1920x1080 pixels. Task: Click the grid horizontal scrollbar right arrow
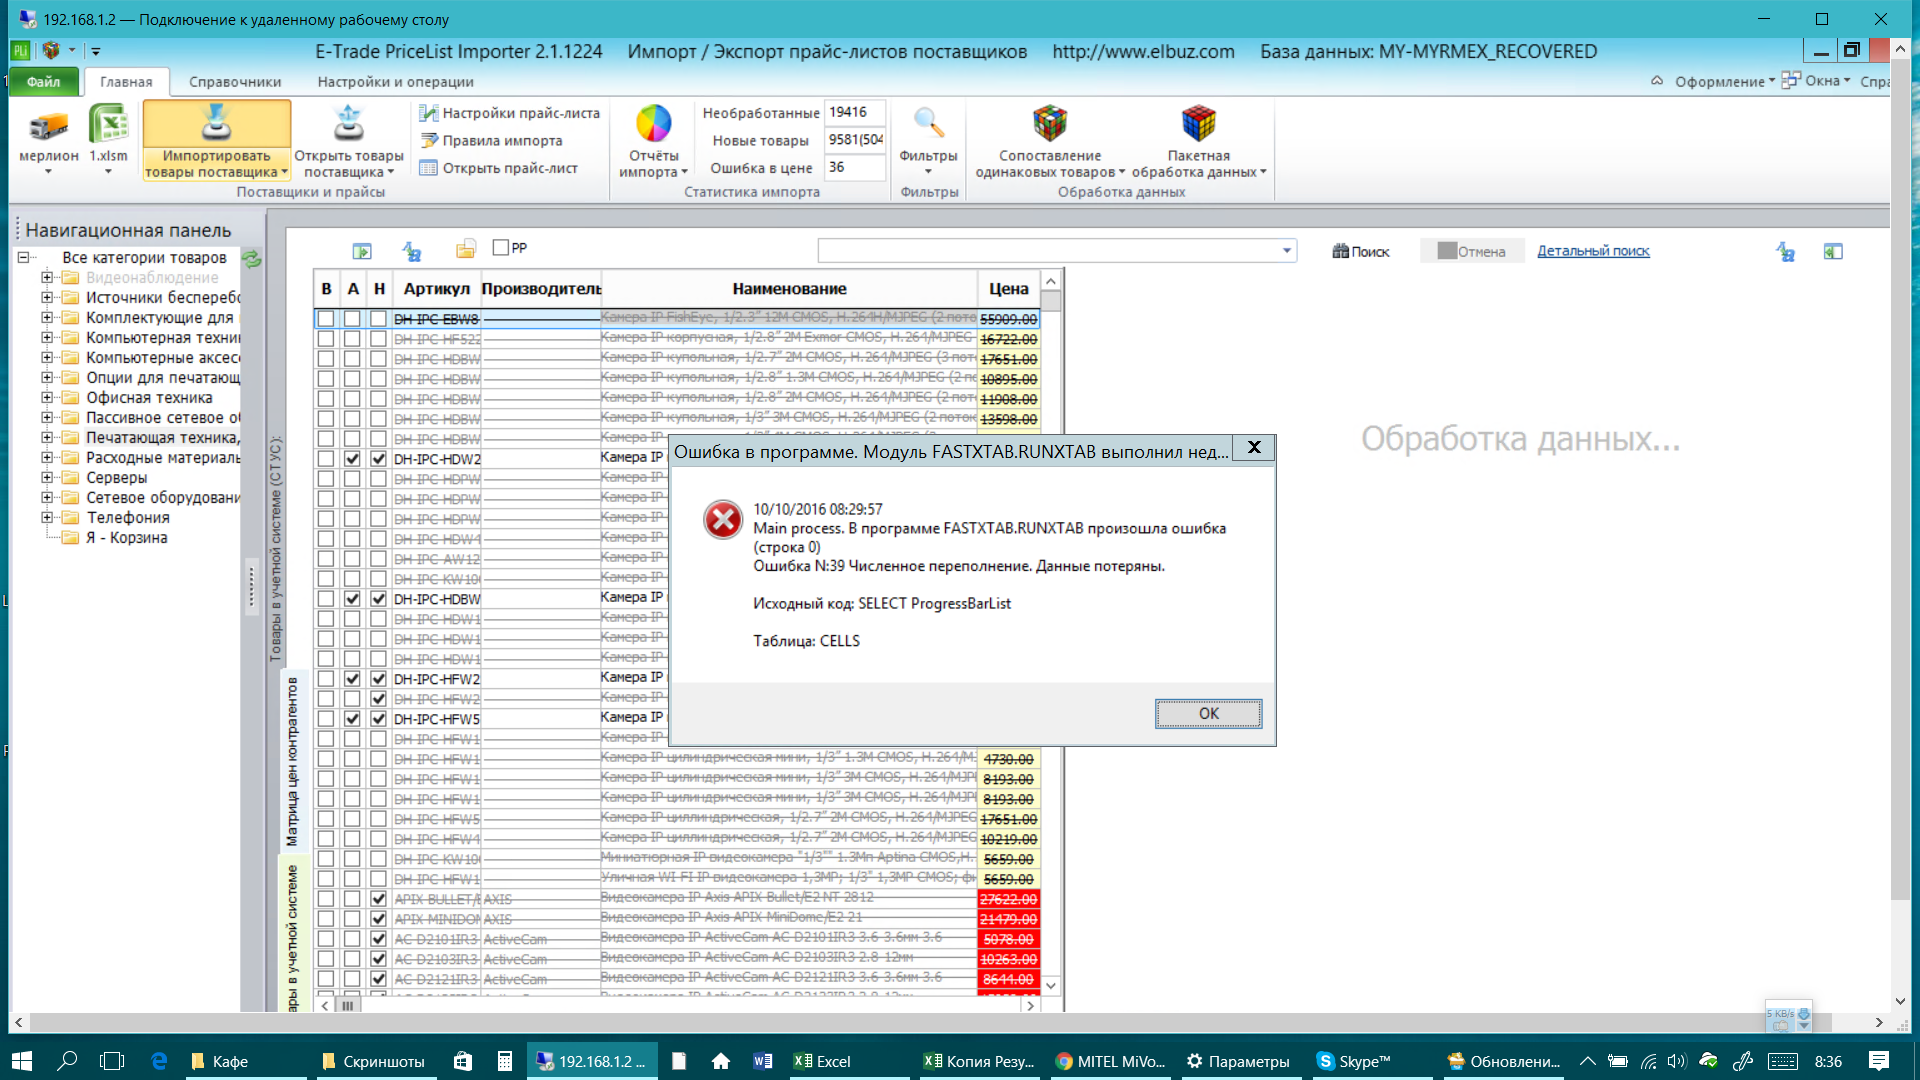1030,1005
